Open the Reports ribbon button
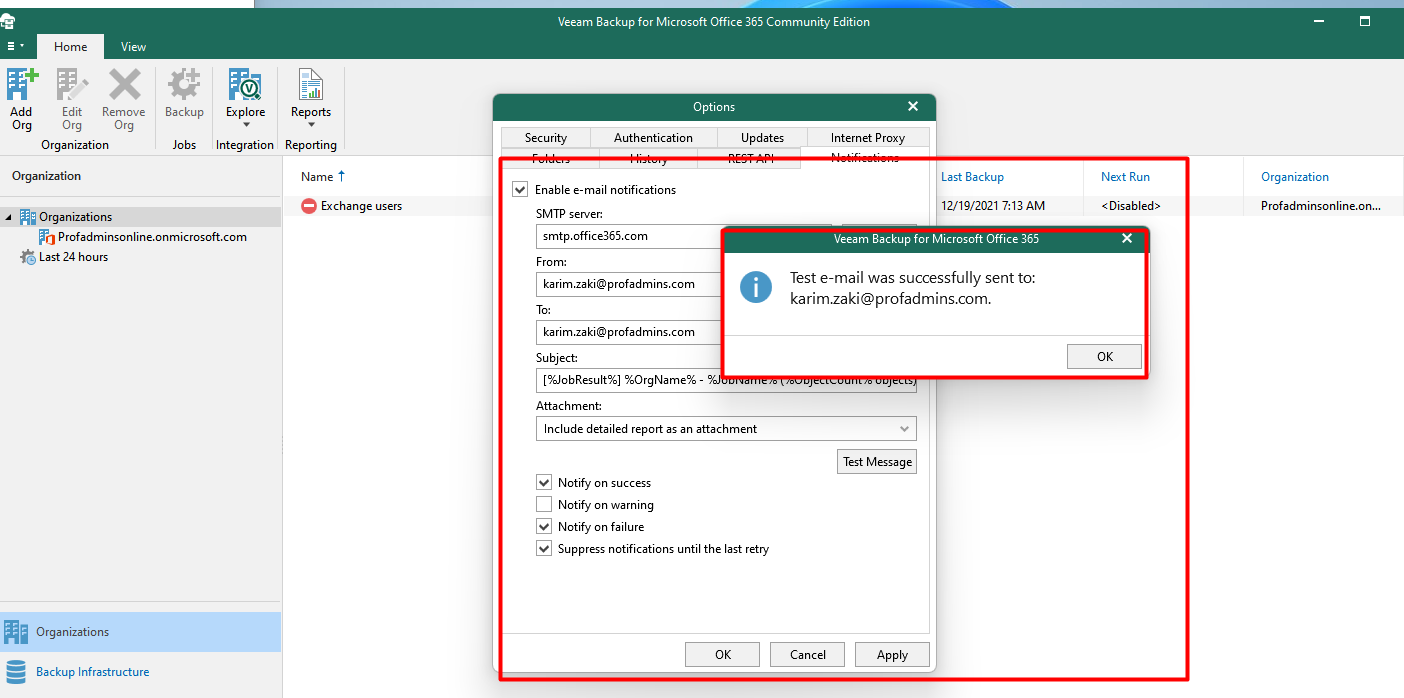 [x=311, y=99]
